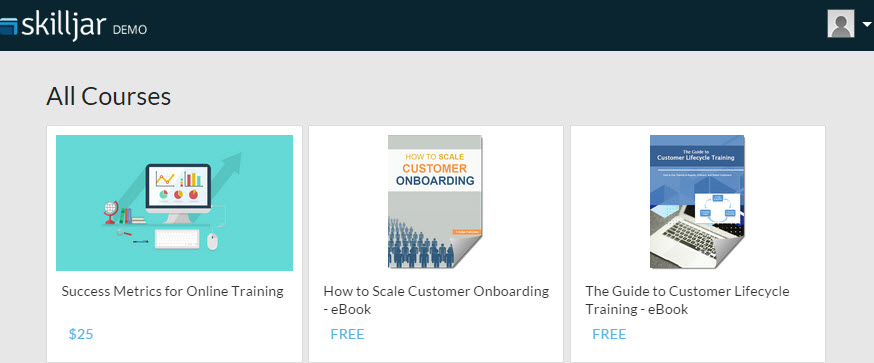Click the $25 price label
The width and height of the screenshot is (874, 363).
[x=81, y=334]
